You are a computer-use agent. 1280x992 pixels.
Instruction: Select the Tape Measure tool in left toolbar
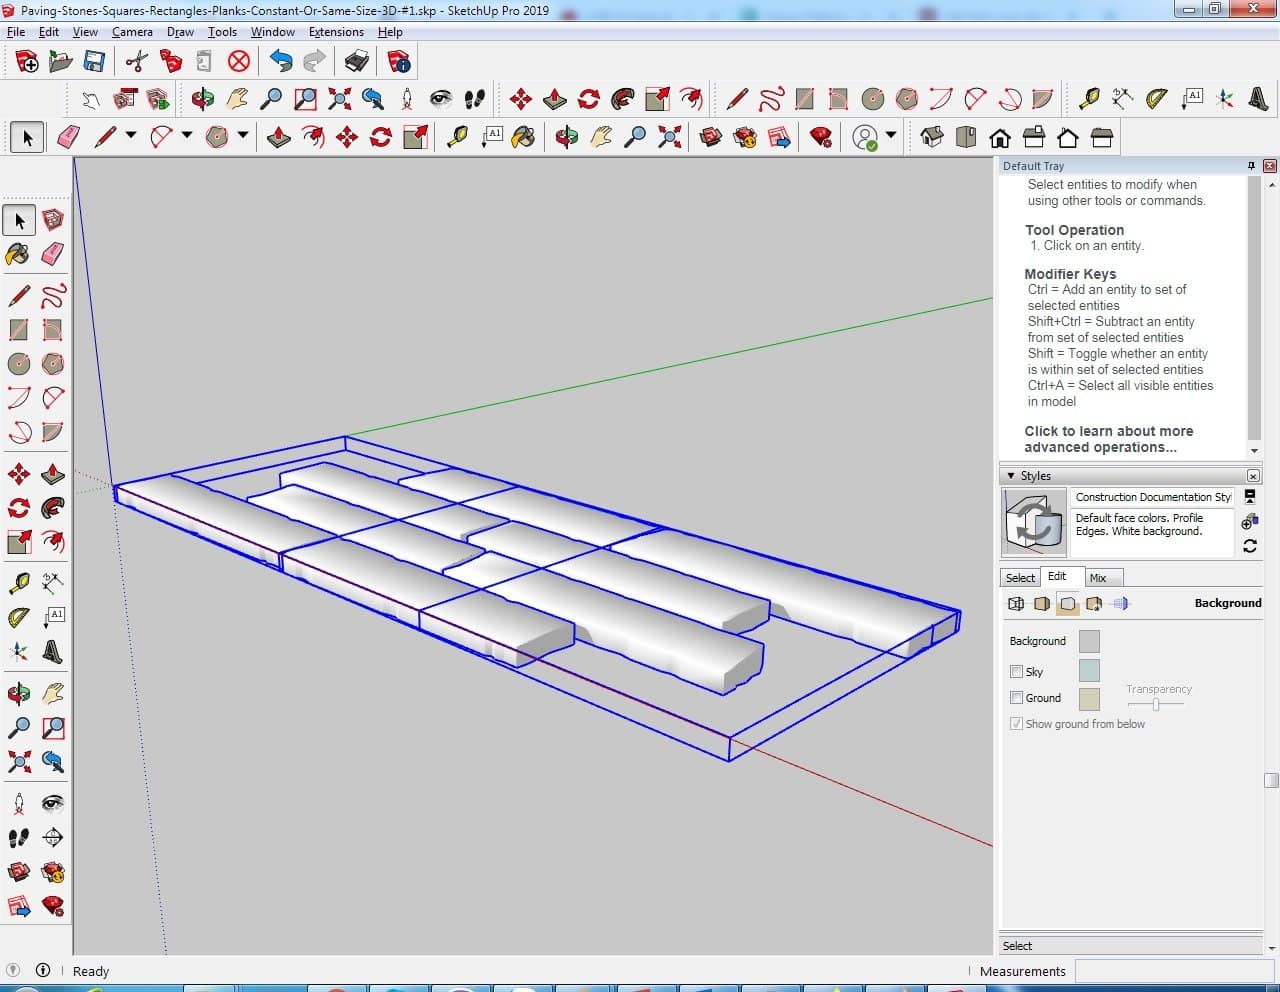[x=19, y=582]
